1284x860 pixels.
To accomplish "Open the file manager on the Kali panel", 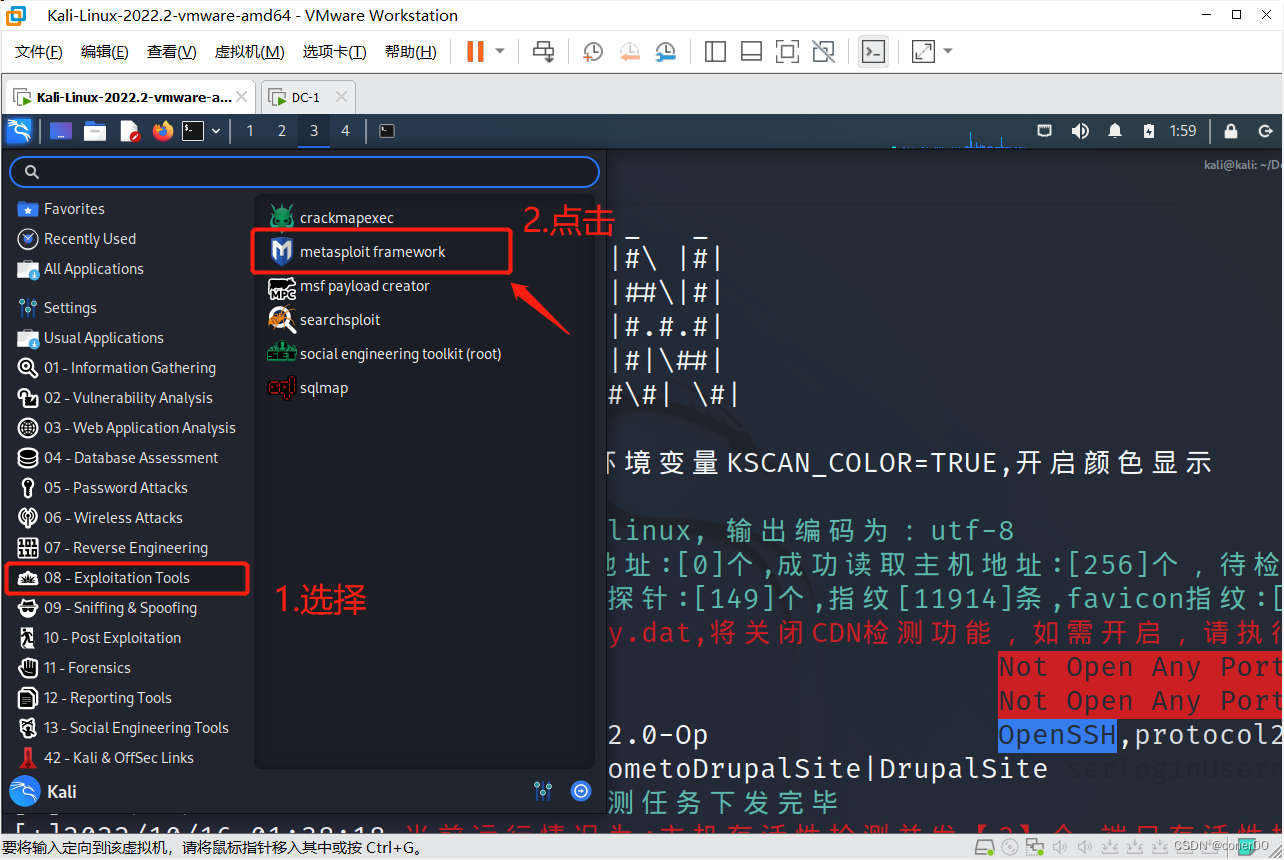I will coord(95,130).
